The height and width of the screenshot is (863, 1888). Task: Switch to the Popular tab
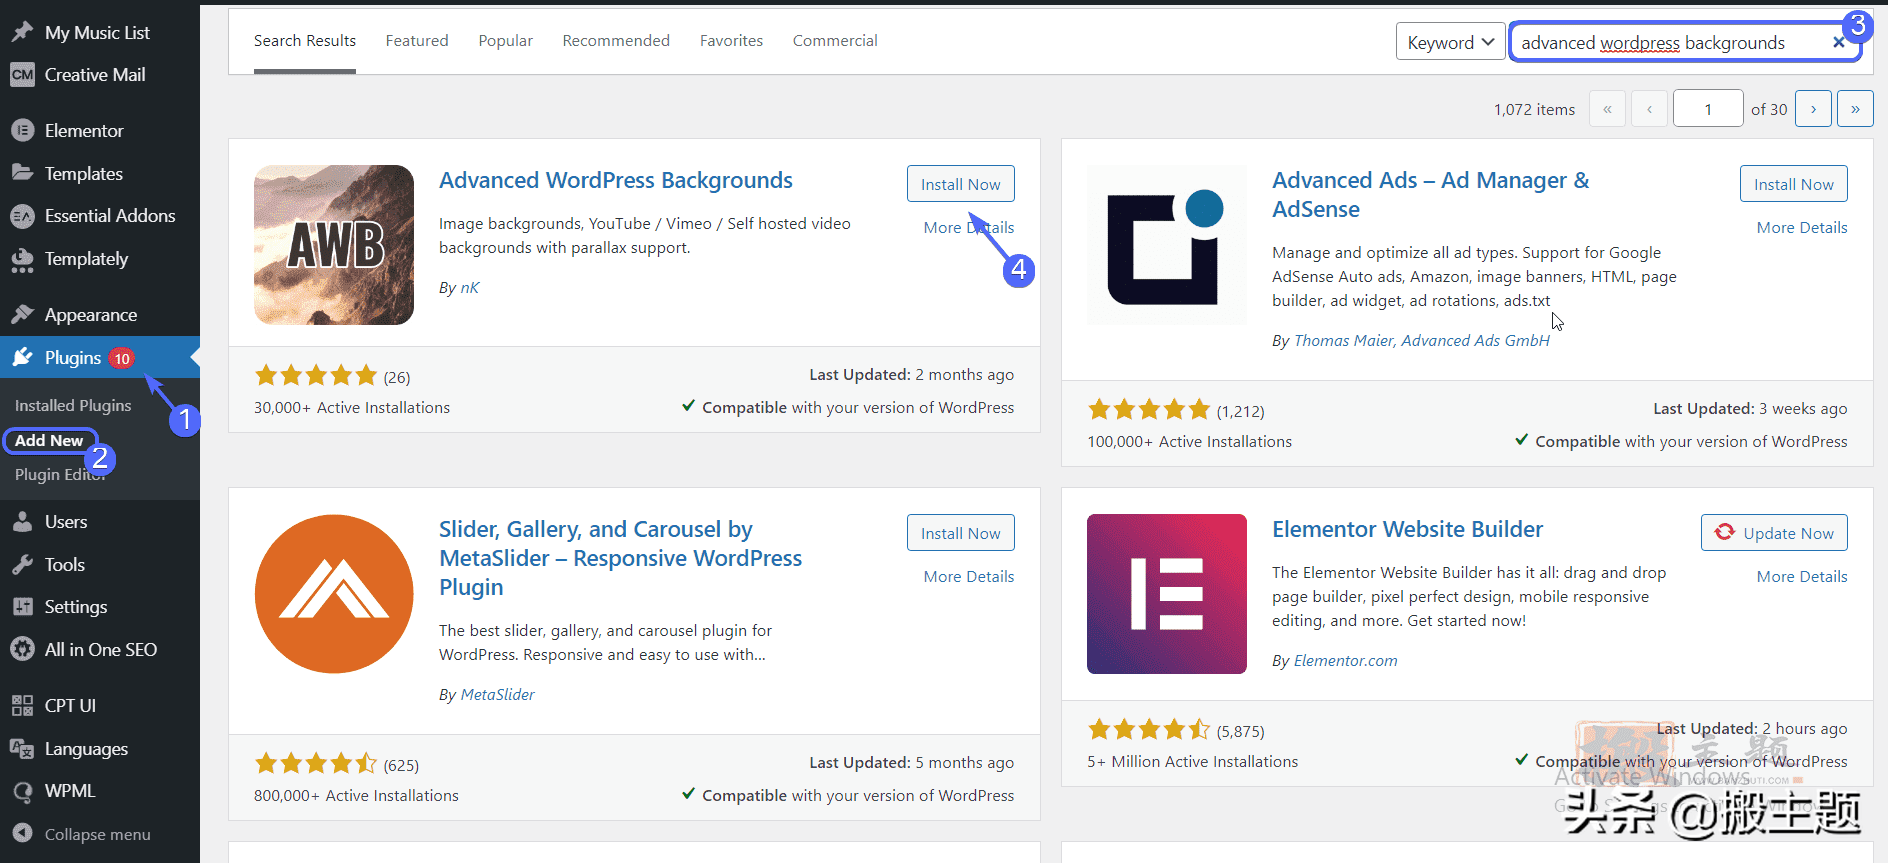pyautogui.click(x=506, y=41)
